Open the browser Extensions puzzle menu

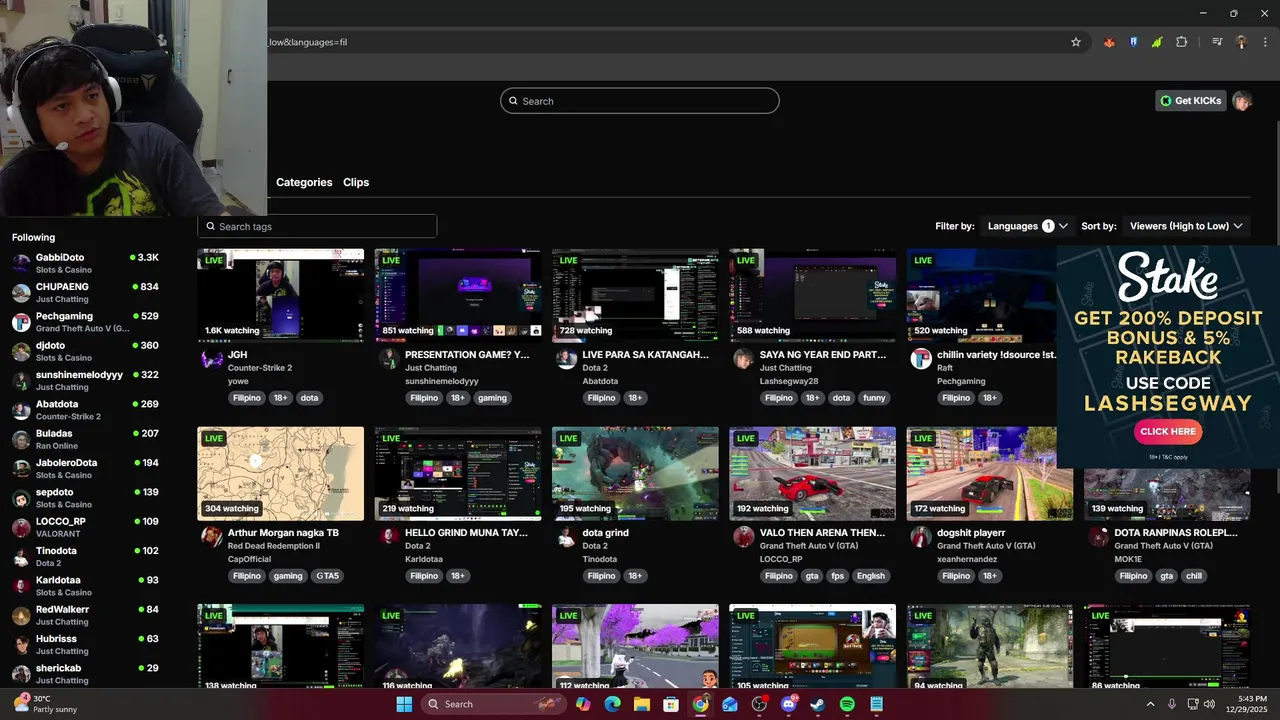pyautogui.click(x=1181, y=42)
